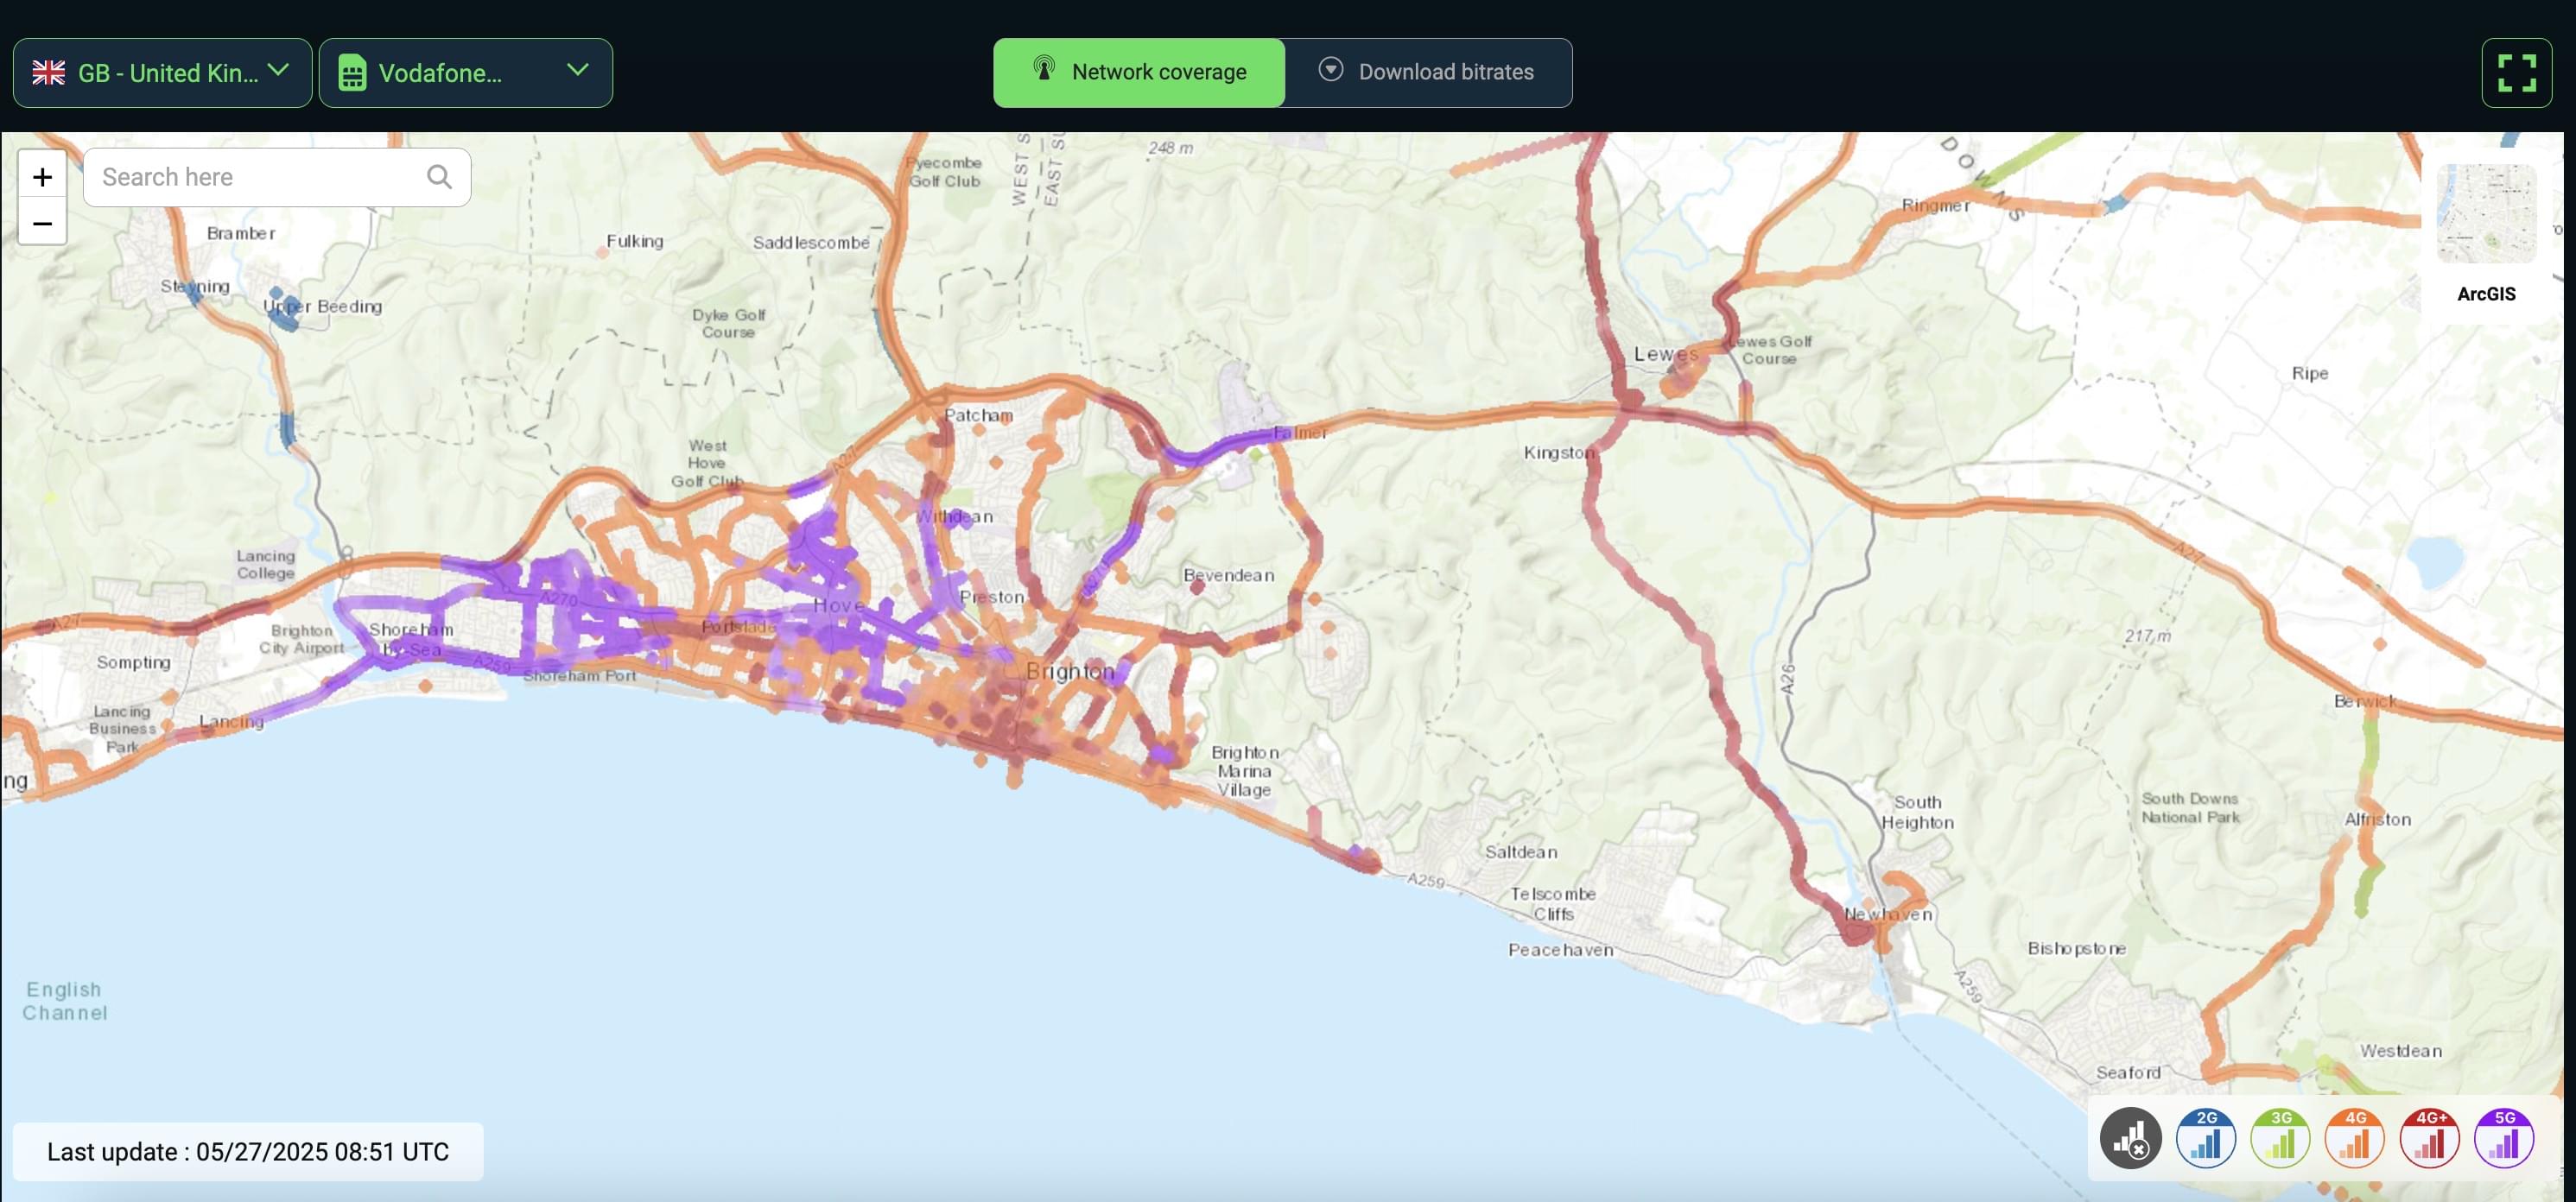The width and height of the screenshot is (2576, 1202).
Task: Click the Lewes label on the map
Action: (x=1665, y=354)
